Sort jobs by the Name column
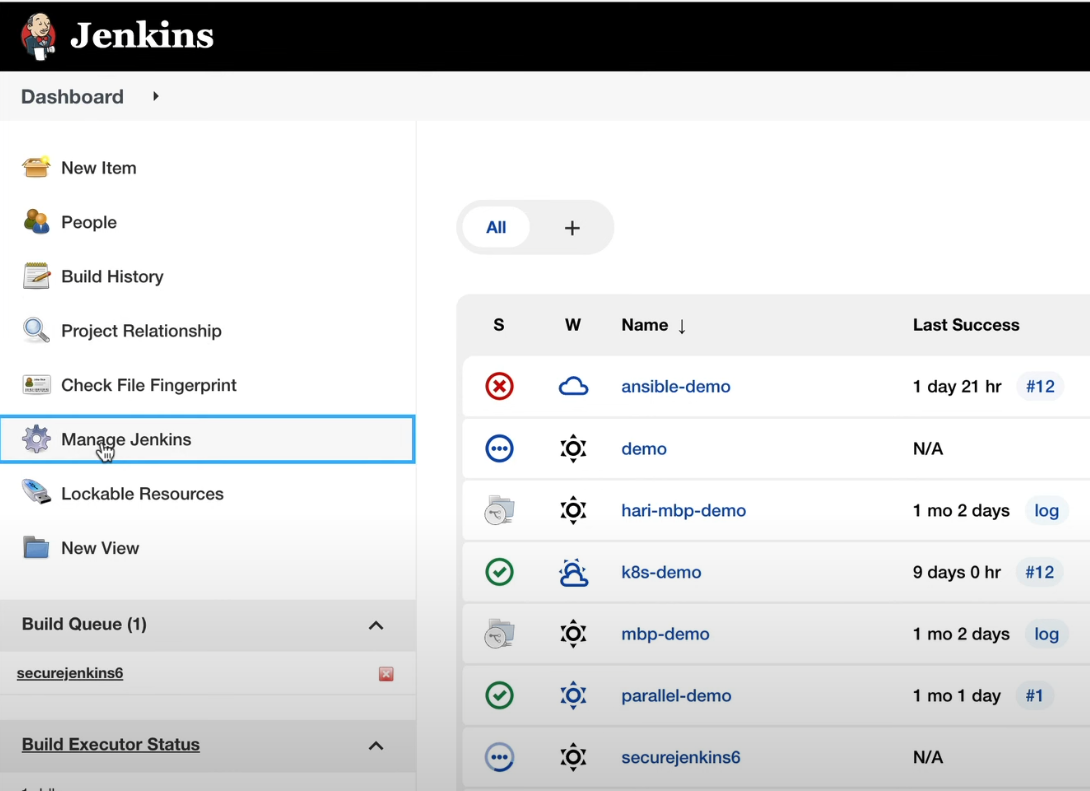The image size is (1090, 791). 653,325
